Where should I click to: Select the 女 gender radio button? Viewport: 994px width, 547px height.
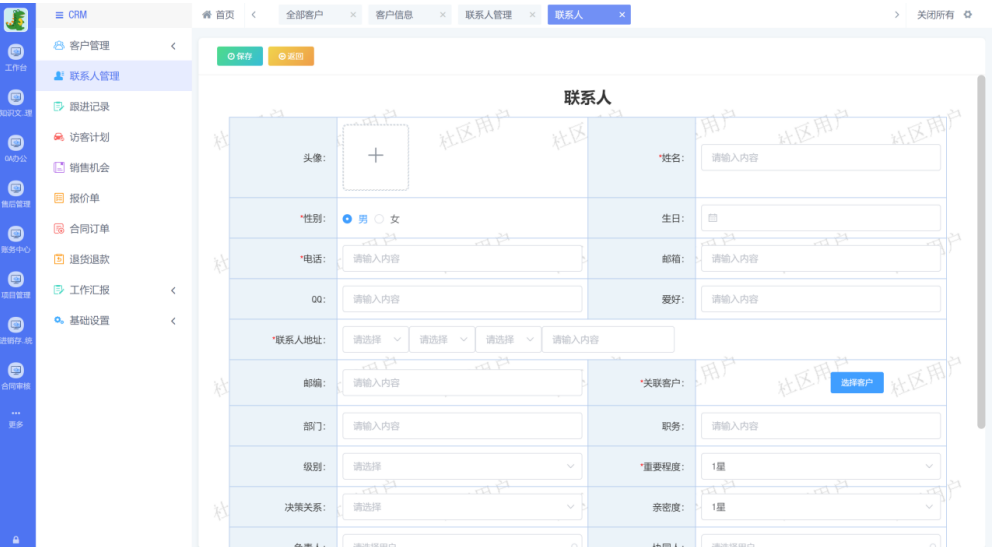coord(380,219)
